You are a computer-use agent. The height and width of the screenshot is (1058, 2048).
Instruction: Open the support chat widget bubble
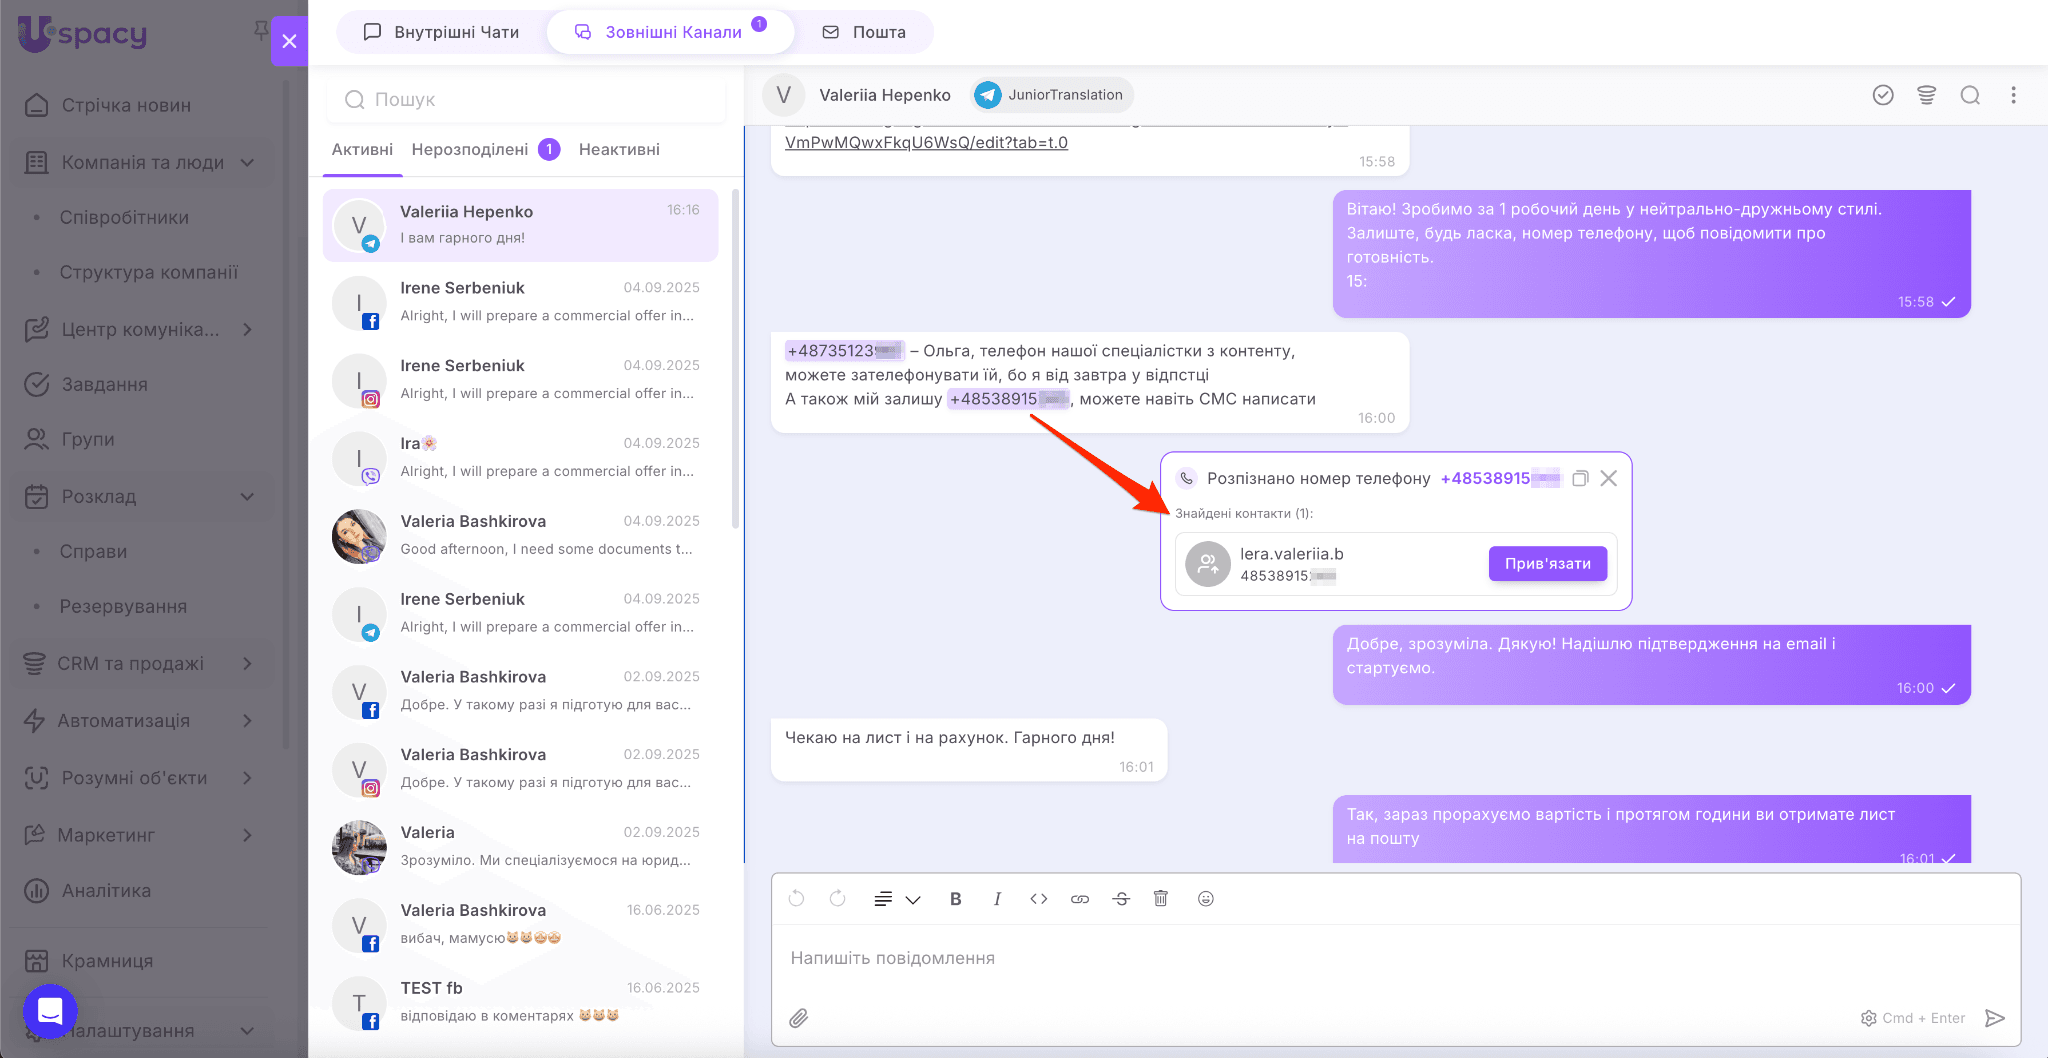50,1011
